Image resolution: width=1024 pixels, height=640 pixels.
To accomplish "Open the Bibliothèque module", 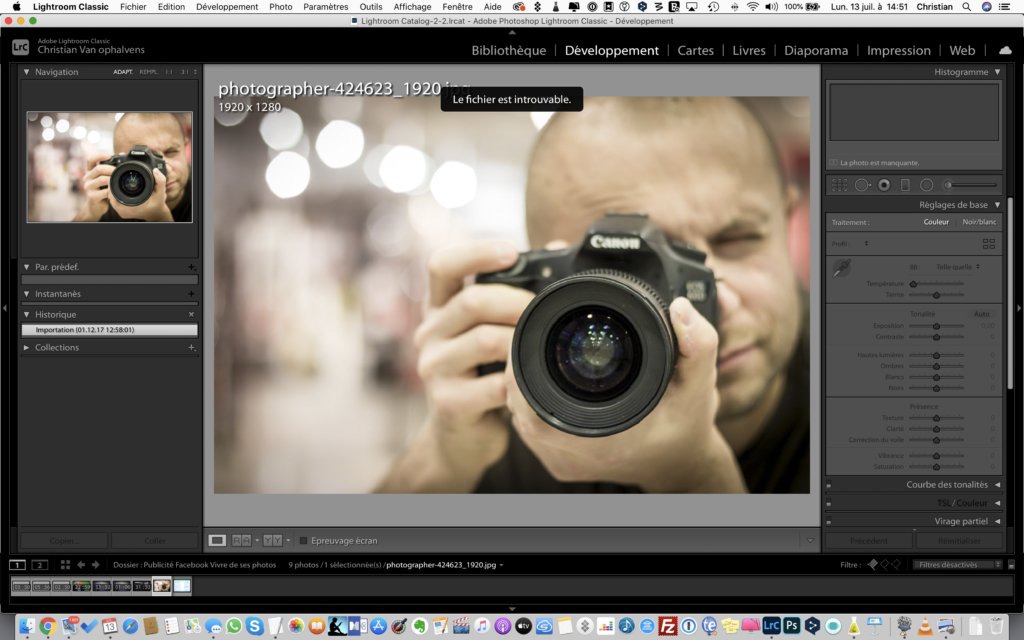I will 509,50.
